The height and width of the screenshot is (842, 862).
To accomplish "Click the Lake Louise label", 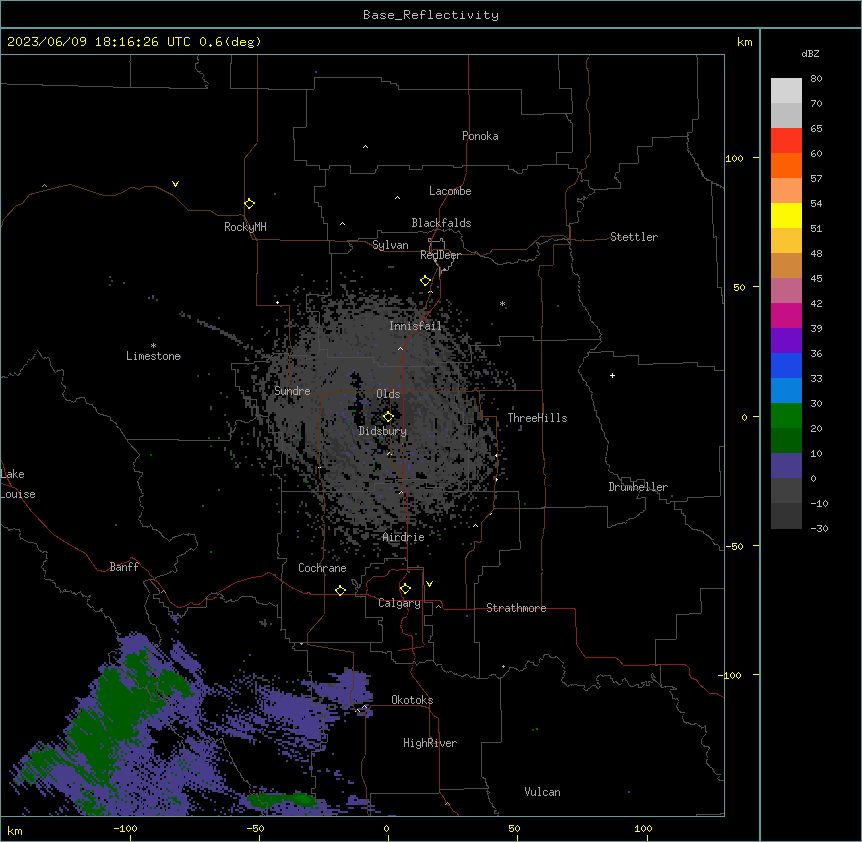I will pos(18,484).
